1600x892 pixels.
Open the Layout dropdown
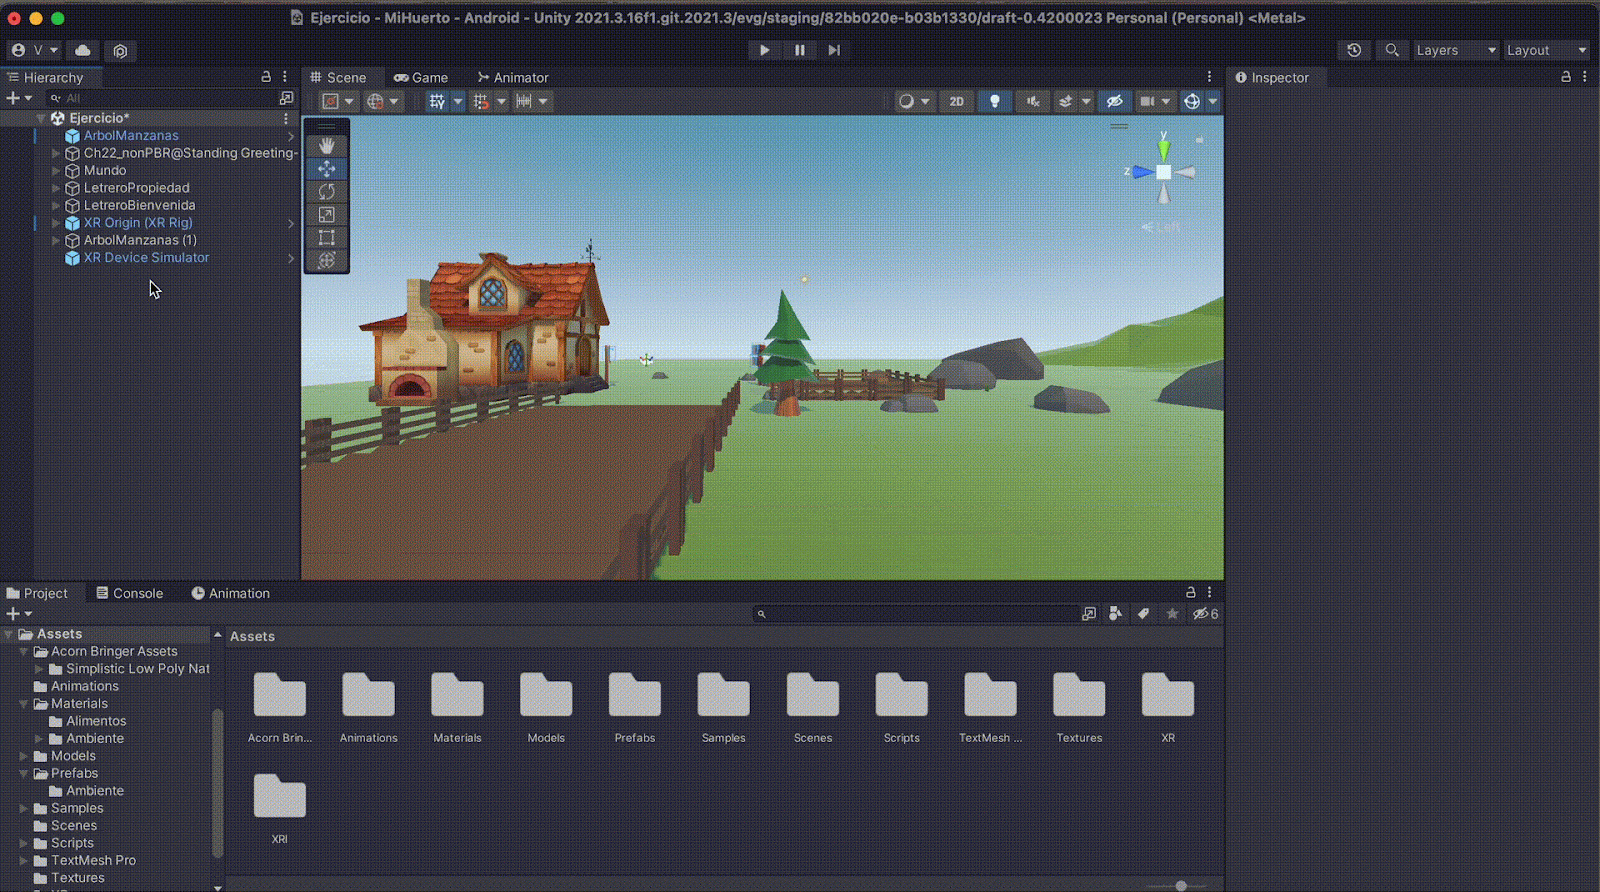coord(1546,50)
